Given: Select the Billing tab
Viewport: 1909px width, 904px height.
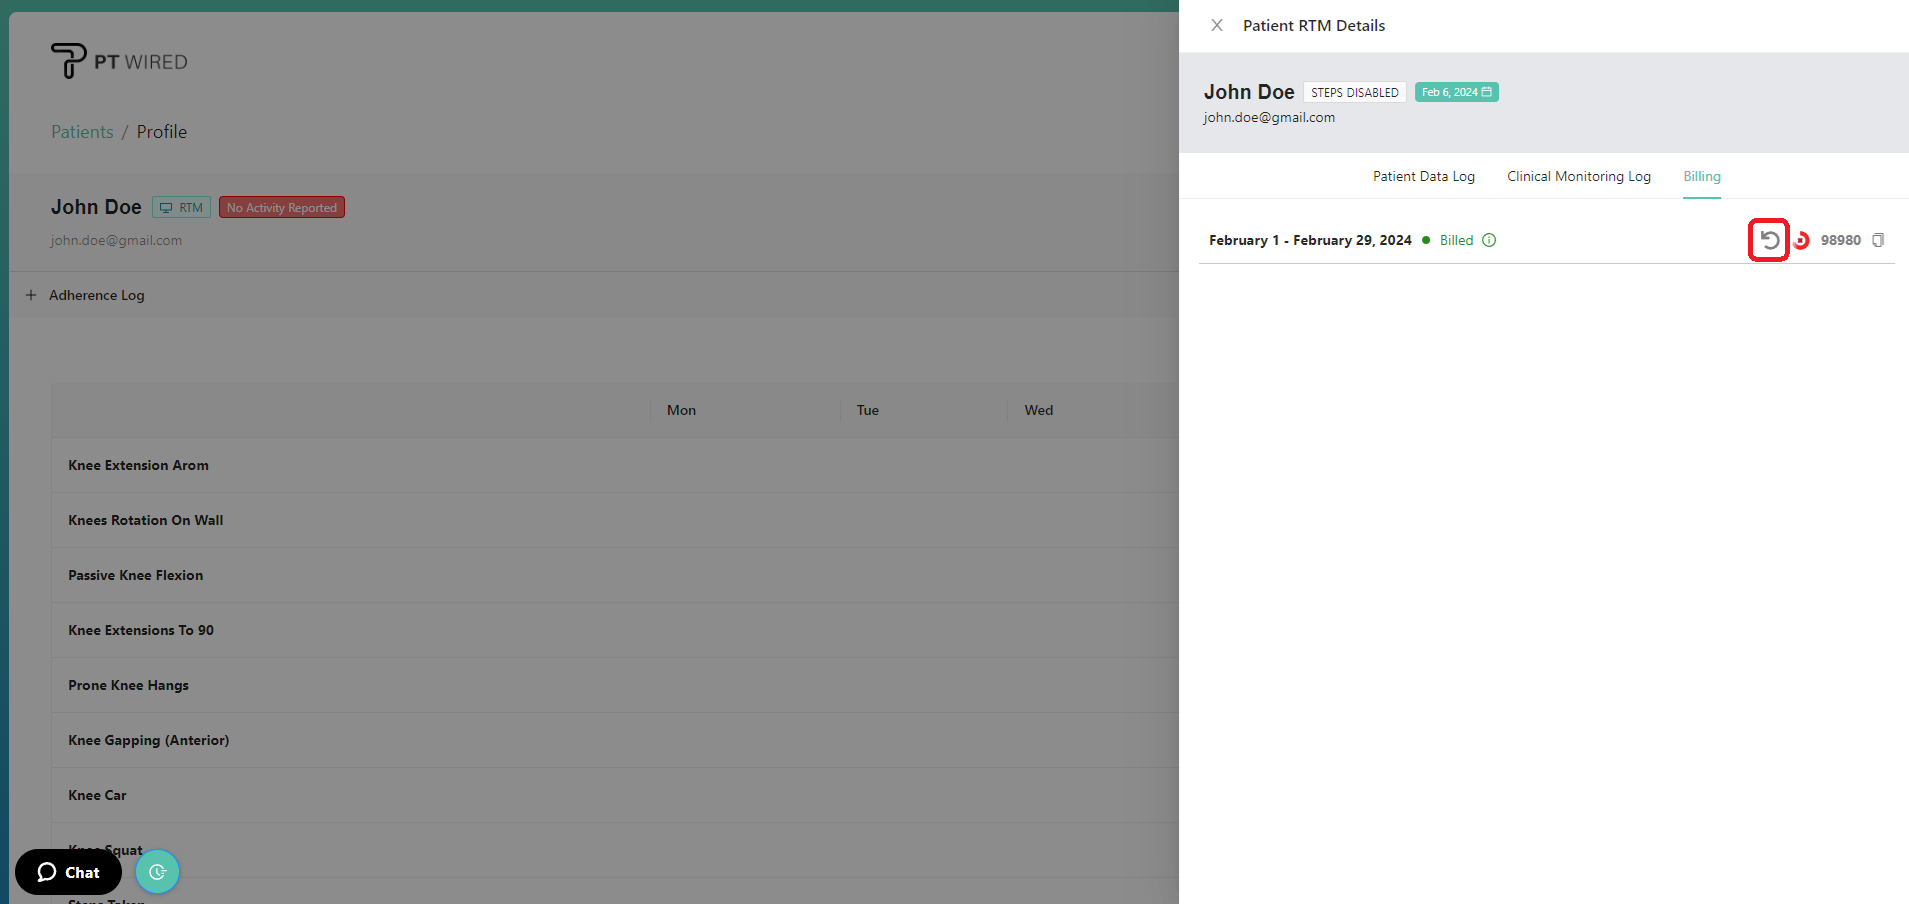Looking at the screenshot, I should coord(1701,176).
